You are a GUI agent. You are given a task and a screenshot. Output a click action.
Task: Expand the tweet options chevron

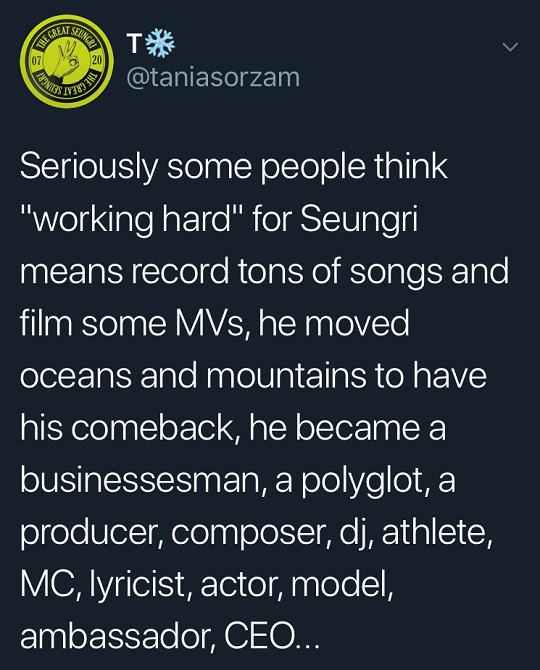(510, 47)
